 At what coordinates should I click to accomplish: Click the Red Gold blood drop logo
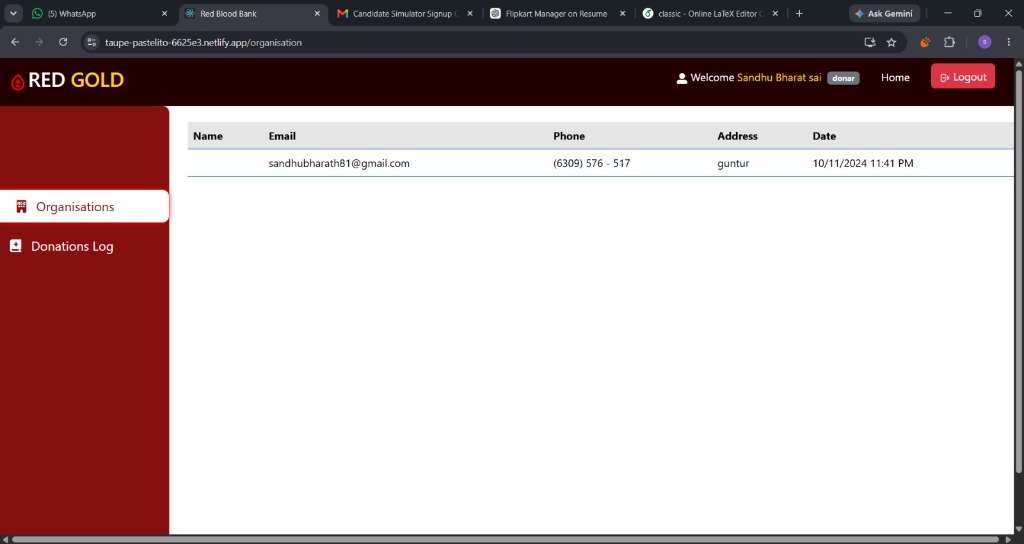(x=18, y=81)
